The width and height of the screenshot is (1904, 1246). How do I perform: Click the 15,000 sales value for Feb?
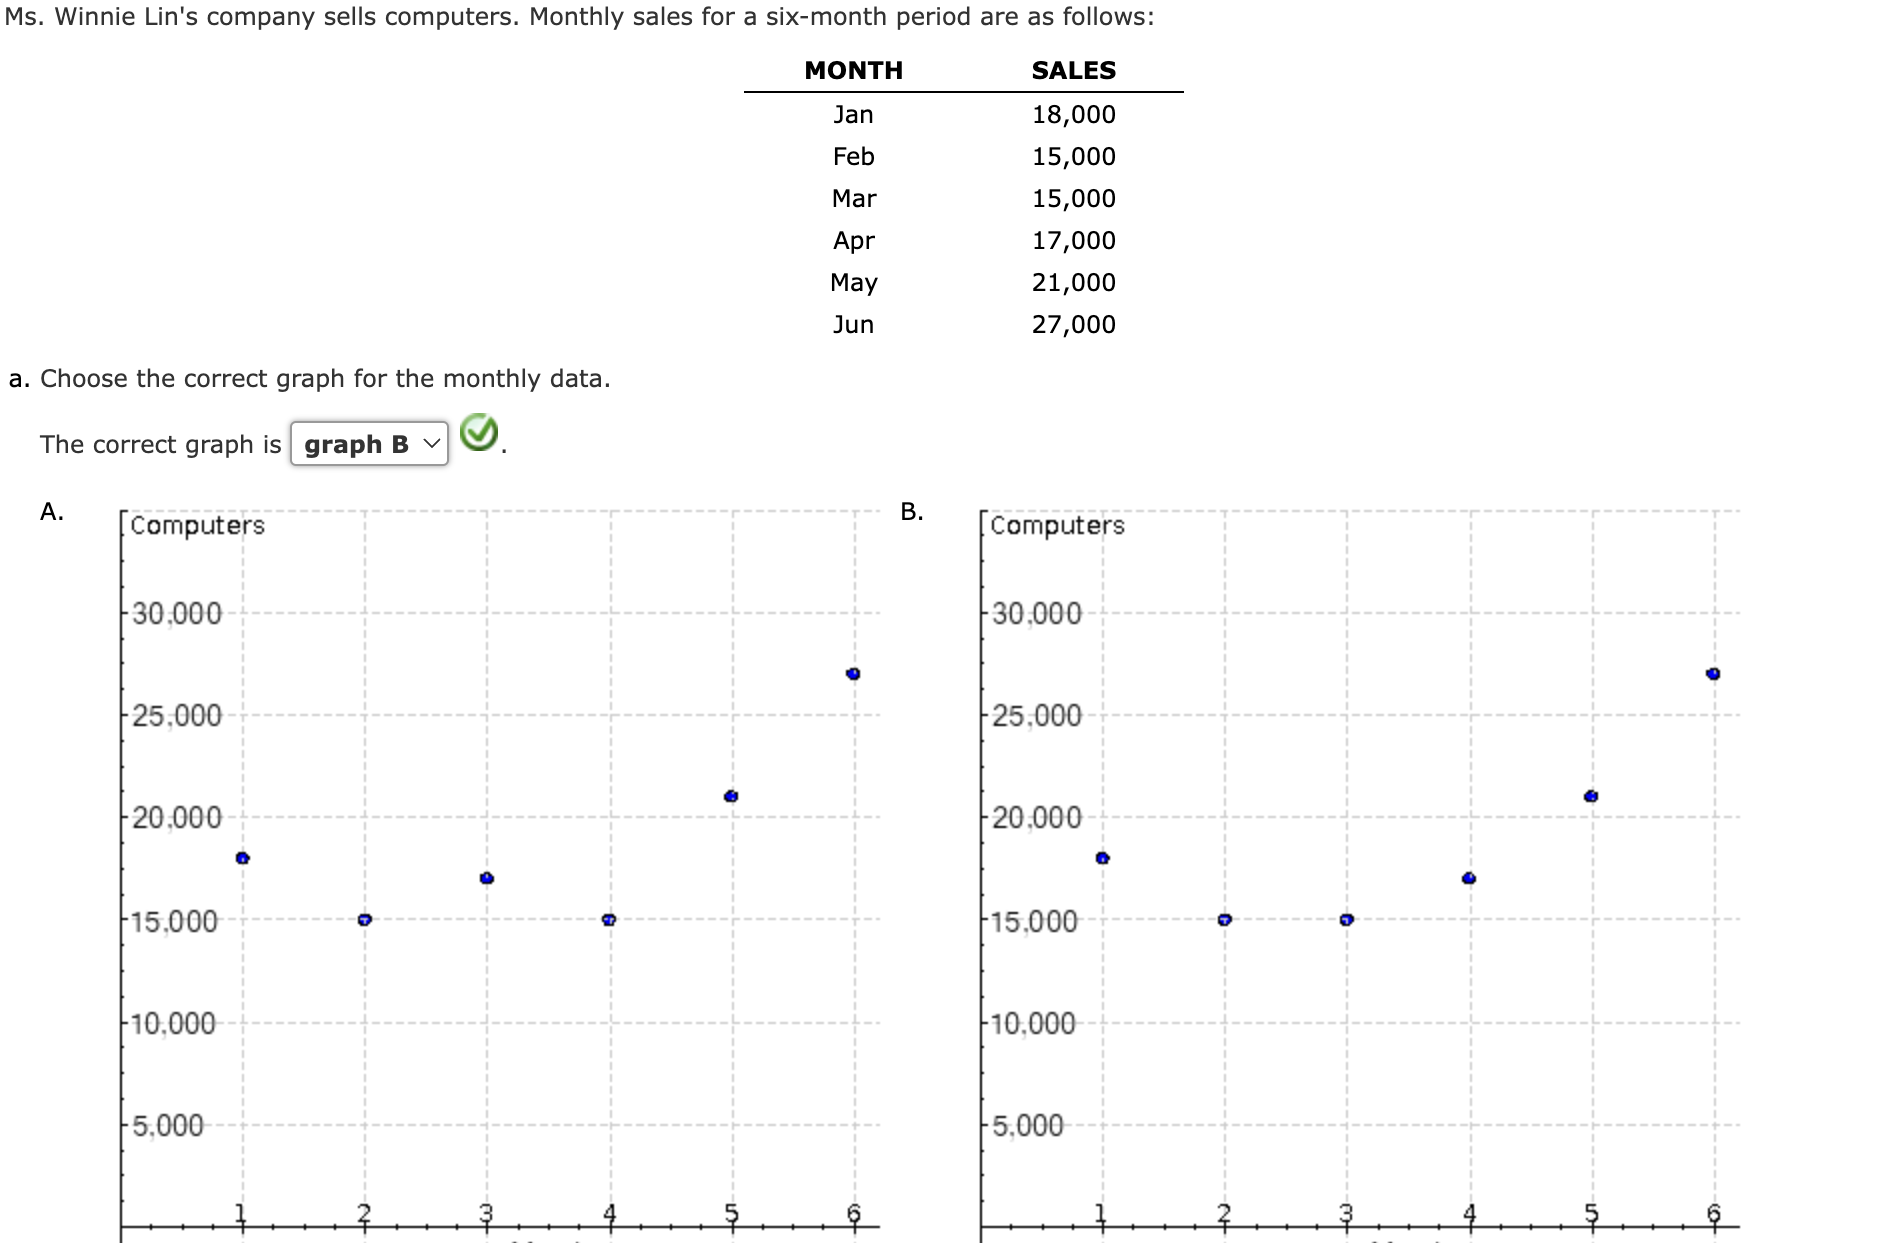coord(1073,156)
